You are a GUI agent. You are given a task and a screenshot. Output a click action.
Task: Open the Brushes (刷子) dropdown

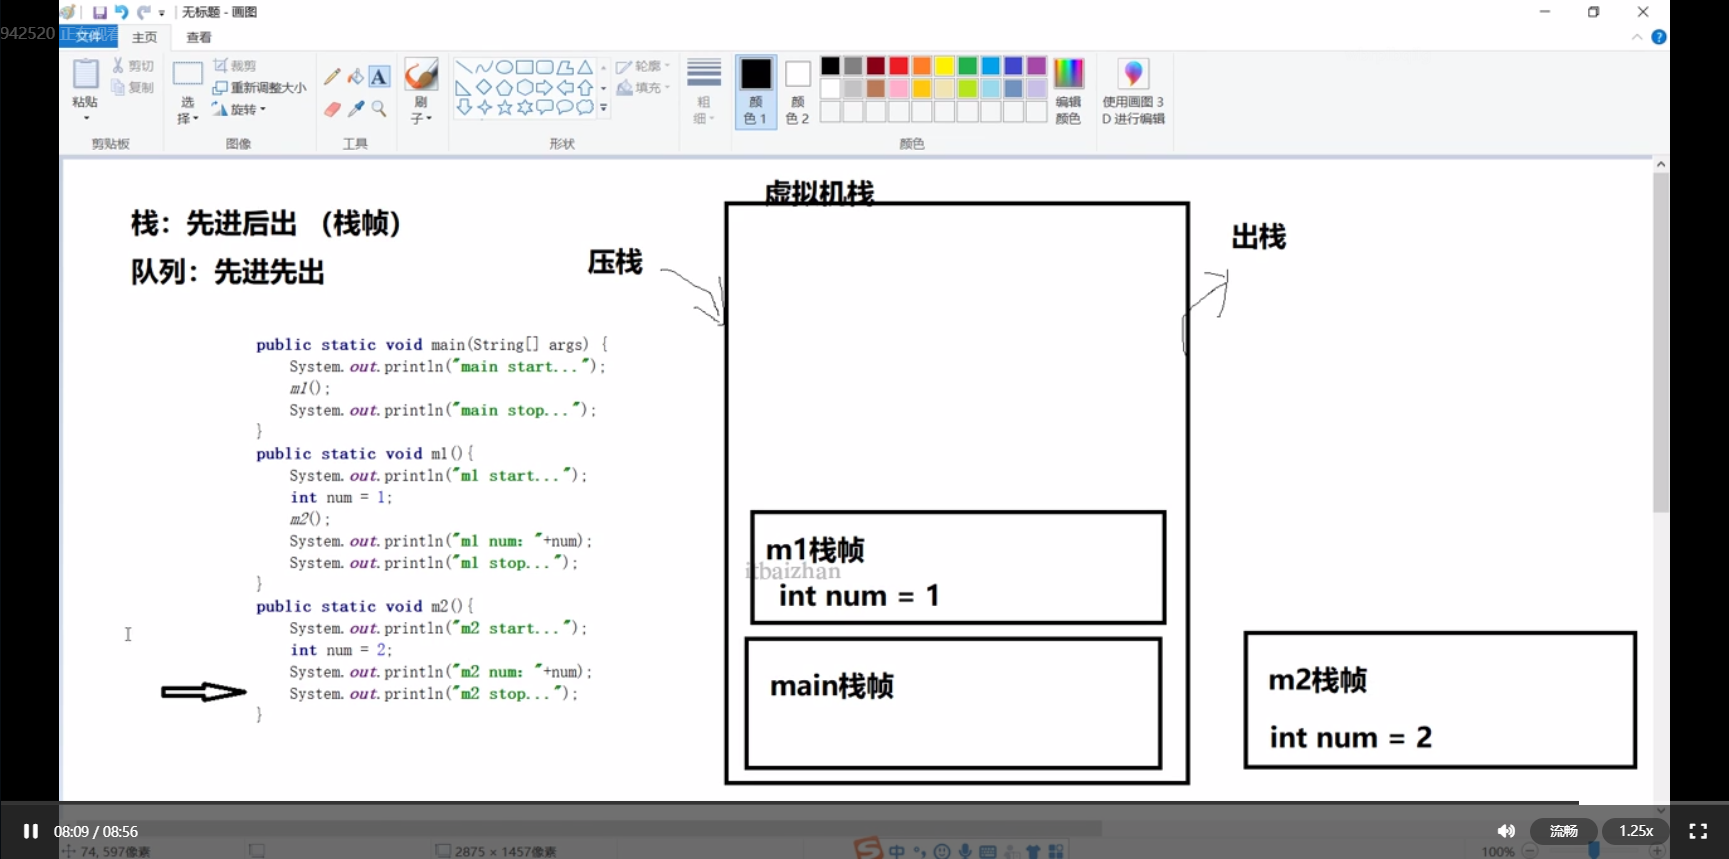point(421,110)
